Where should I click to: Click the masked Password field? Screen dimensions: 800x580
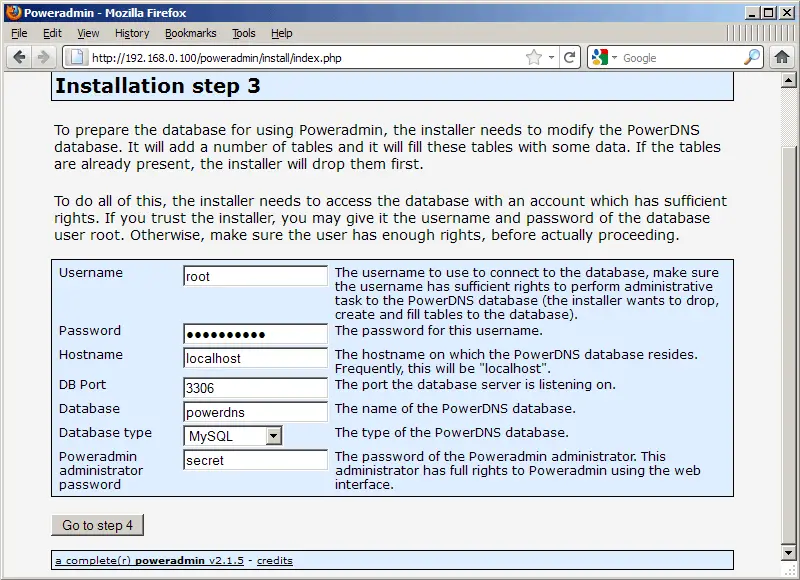[255, 334]
